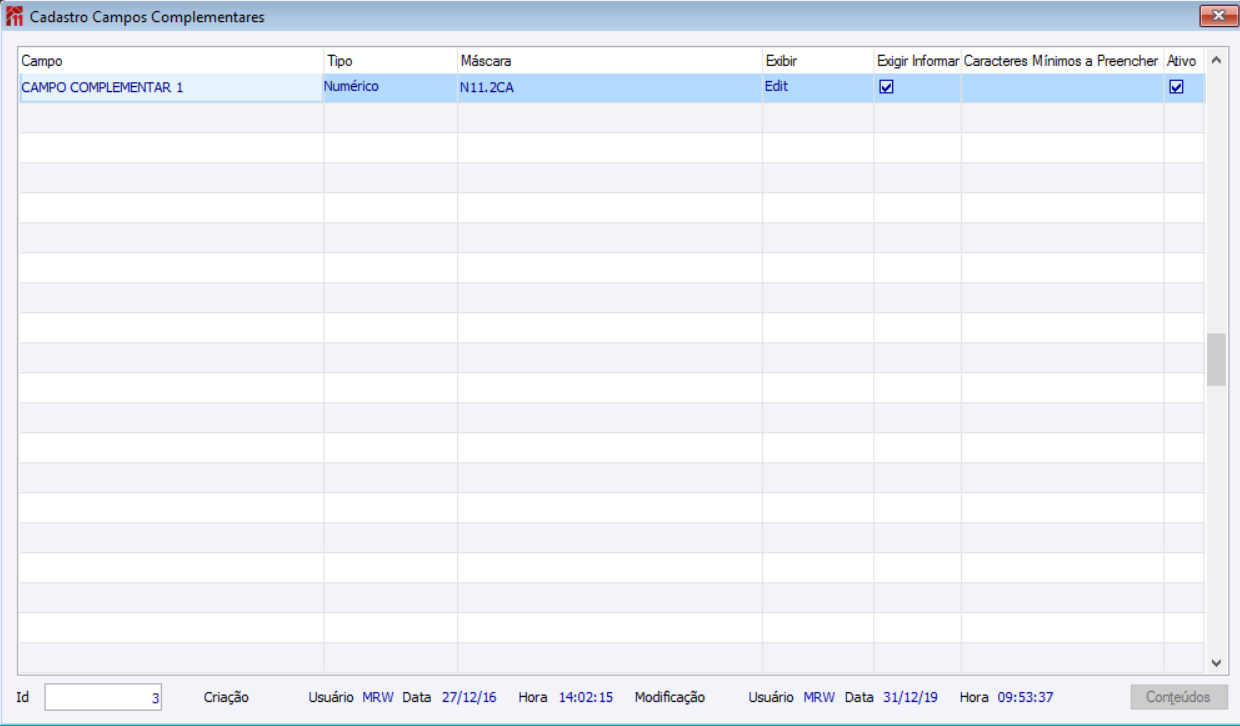Close the Cadastro Campos Complementares window
Image resolution: width=1240 pixels, height=726 pixels.
[1218, 15]
